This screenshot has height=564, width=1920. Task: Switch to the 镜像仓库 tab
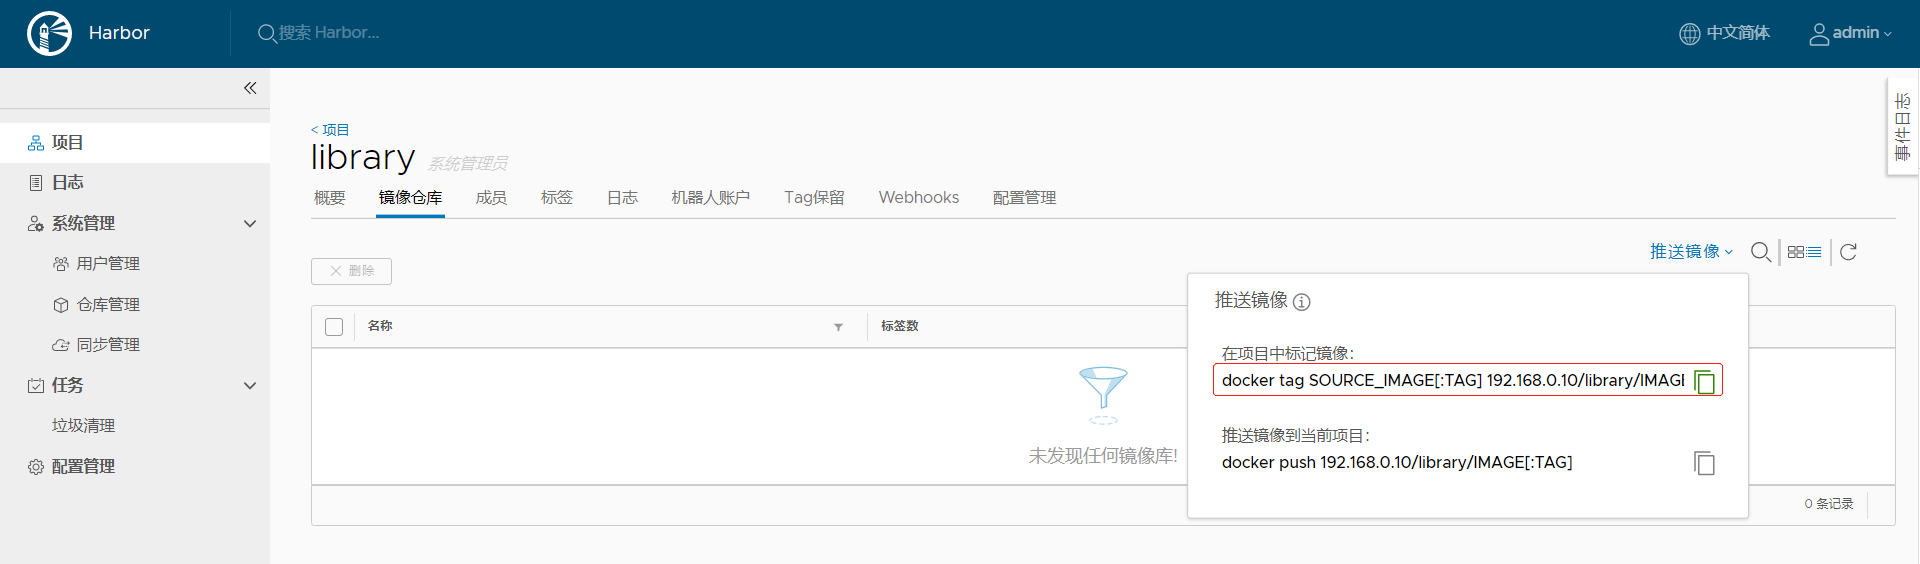pos(410,198)
